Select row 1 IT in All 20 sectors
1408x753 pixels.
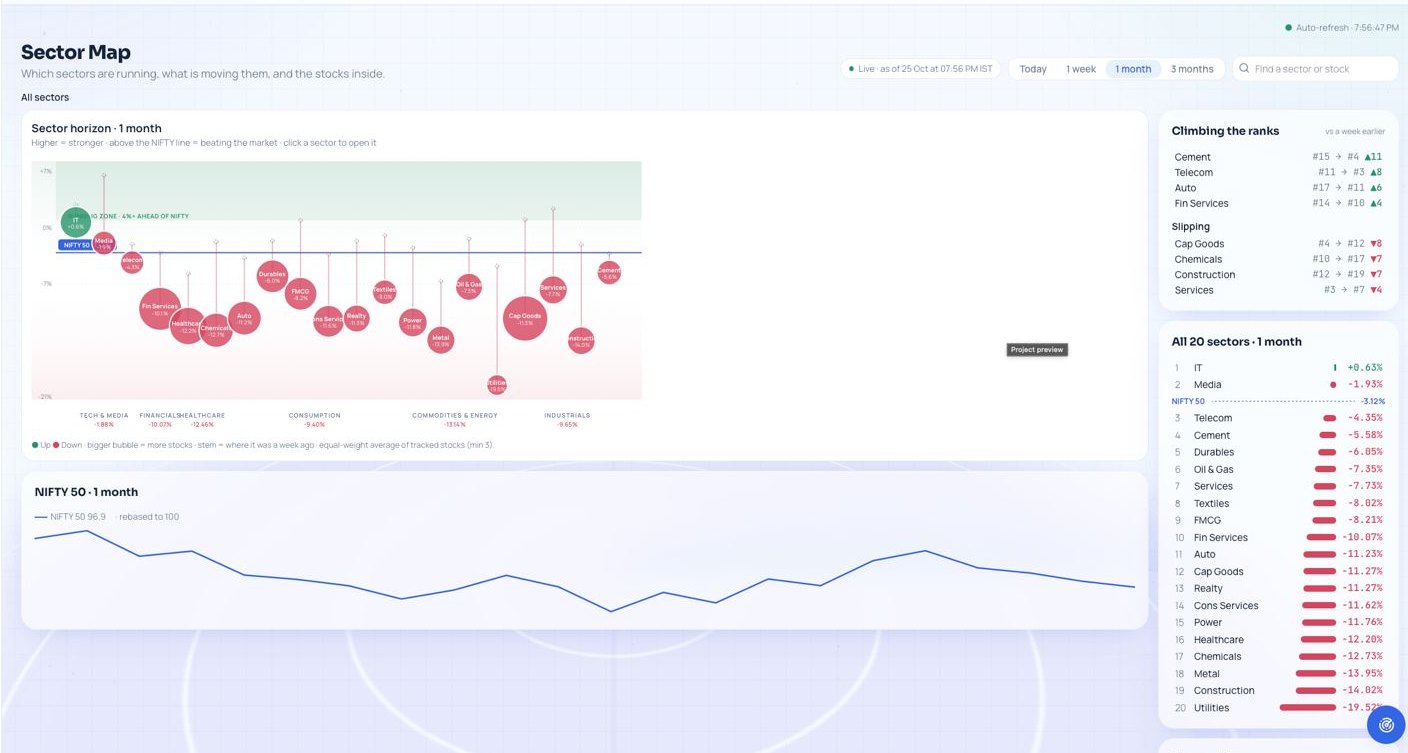tap(1278, 368)
